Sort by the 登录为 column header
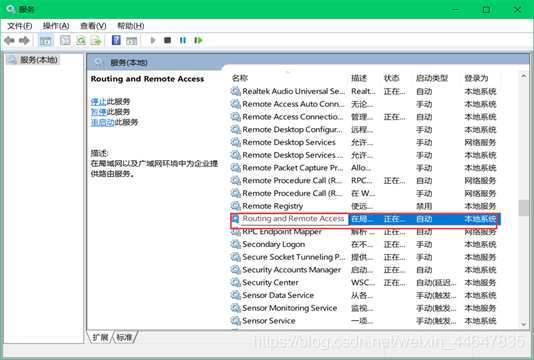This screenshot has width=534, height=360. coord(481,78)
